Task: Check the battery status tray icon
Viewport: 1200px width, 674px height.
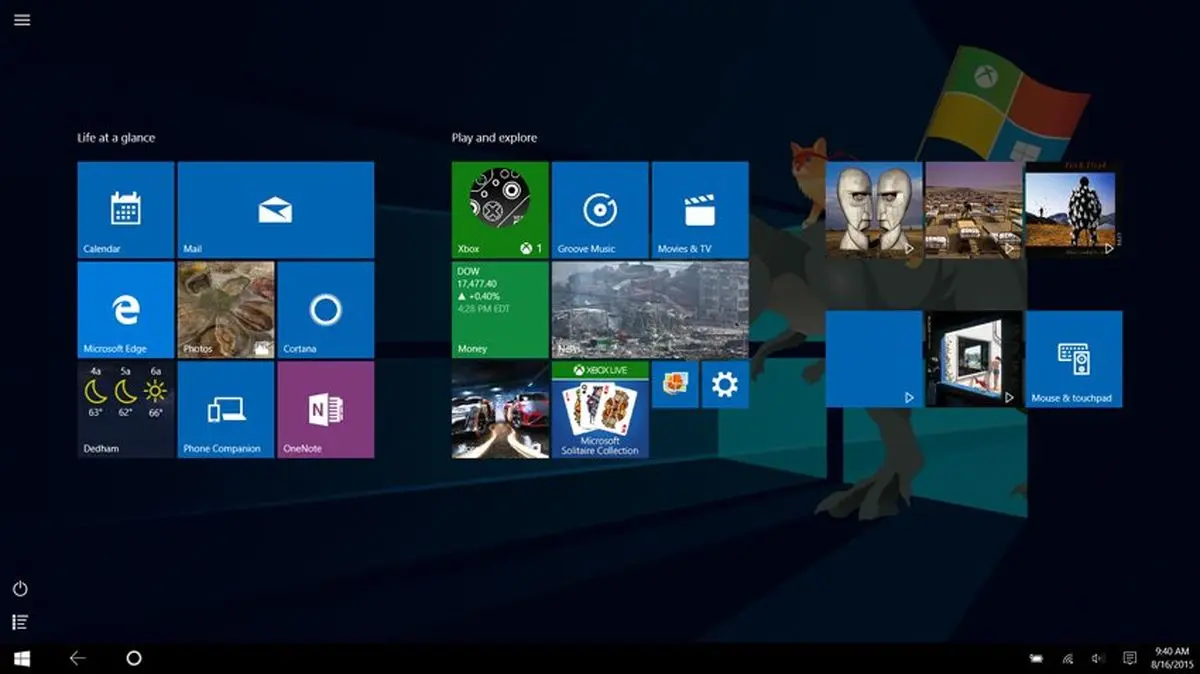Action: click(1037, 658)
